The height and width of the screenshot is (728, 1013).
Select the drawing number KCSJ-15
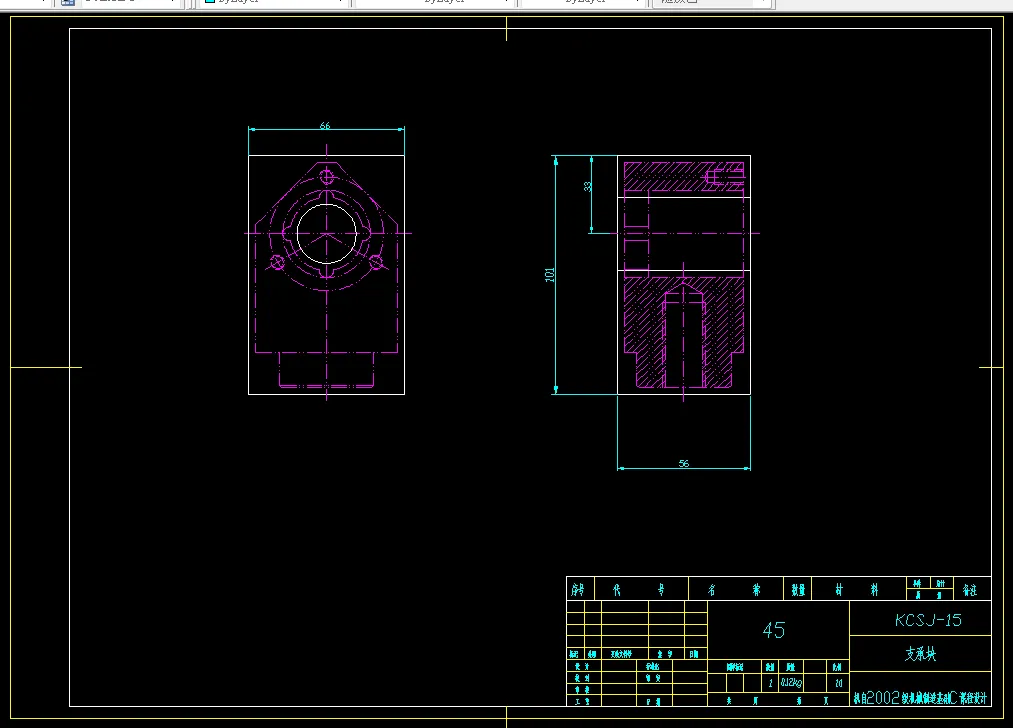pyautogui.click(x=928, y=620)
